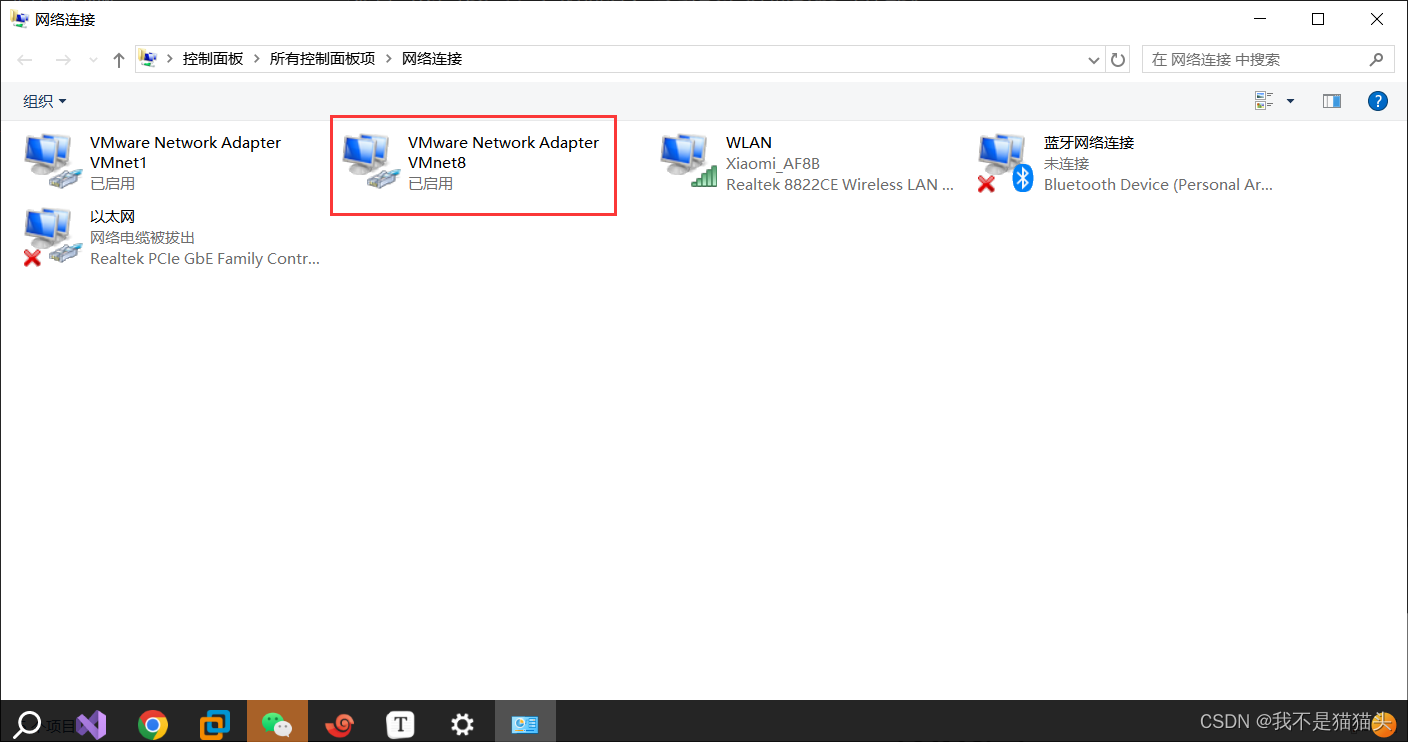Expand the chevron after 所有控制面板项 breadcrumb
Image resolution: width=1408 pixels, height=742 pixels.
pyautogui.click(x=388, y=59)
